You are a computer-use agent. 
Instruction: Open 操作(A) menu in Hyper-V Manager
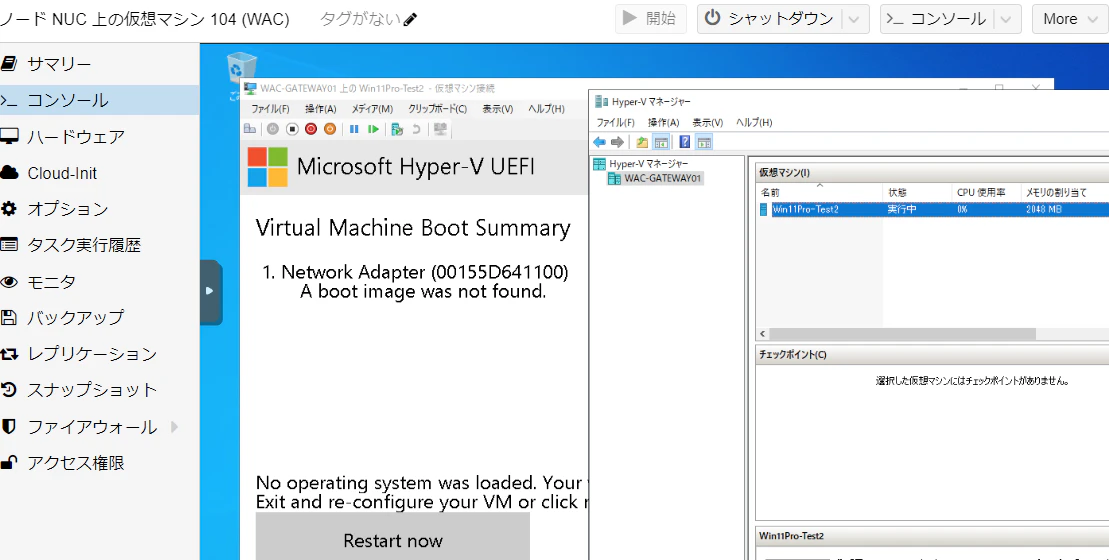[x=663, y=122]
